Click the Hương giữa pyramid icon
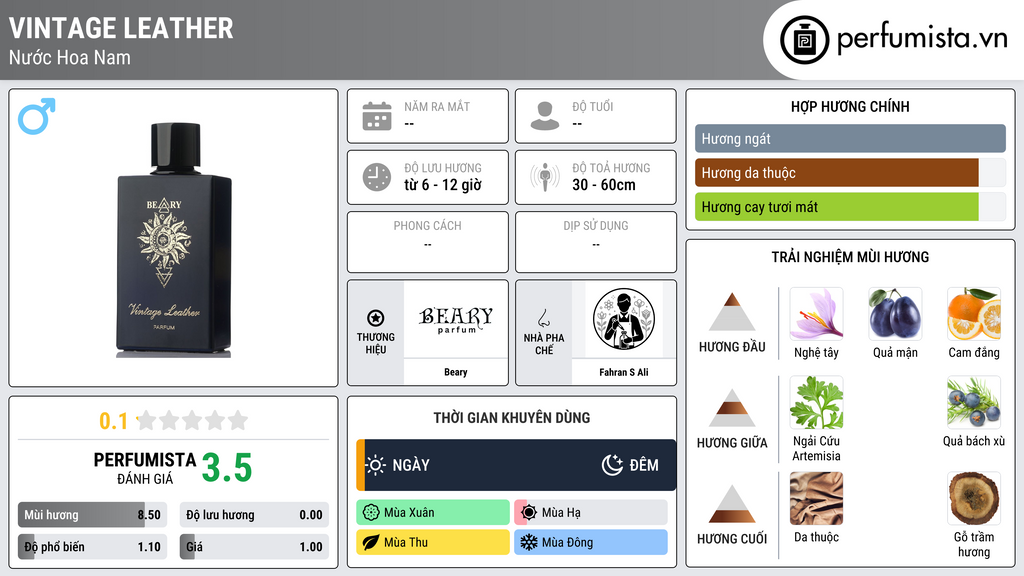 (x=732, y=408)
